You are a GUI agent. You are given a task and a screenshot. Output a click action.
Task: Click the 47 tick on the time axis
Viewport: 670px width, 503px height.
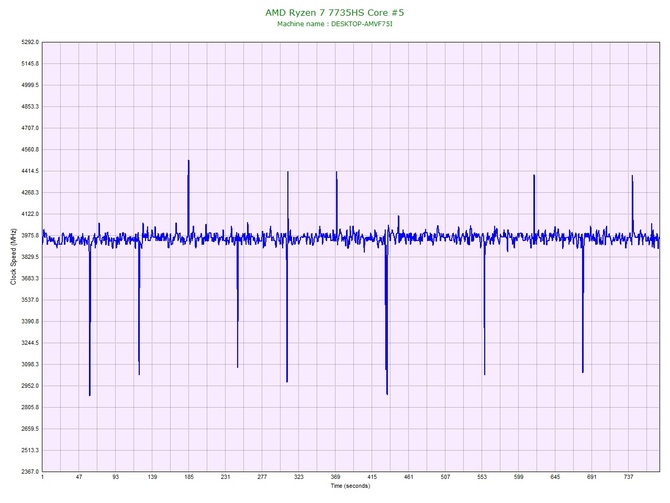click(79, 477)
